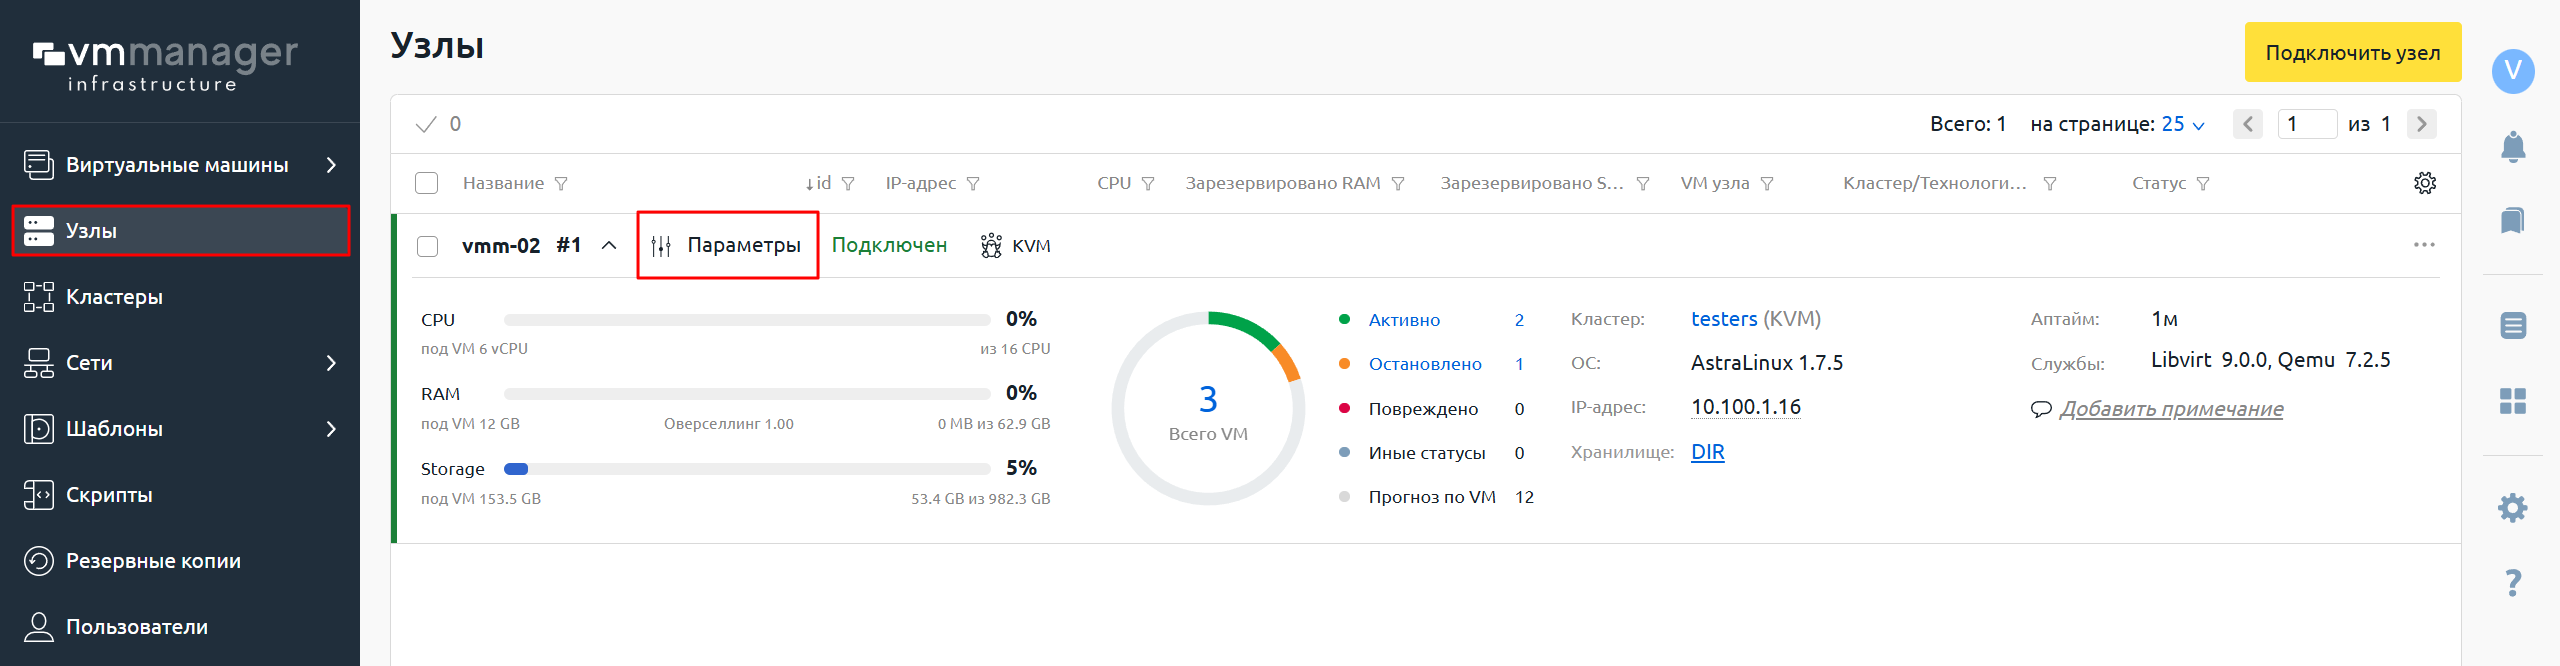Click the Подключить узел button
2560x666 pixels.
(2352, 53)
